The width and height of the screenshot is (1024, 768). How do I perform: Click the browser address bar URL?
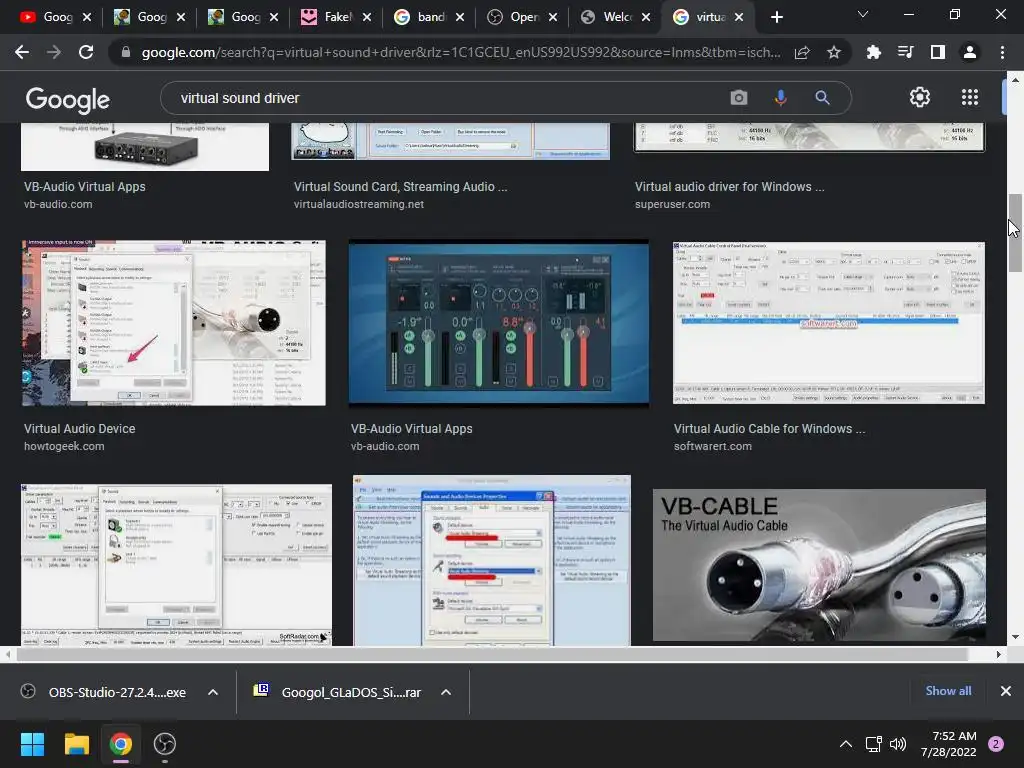460,52
